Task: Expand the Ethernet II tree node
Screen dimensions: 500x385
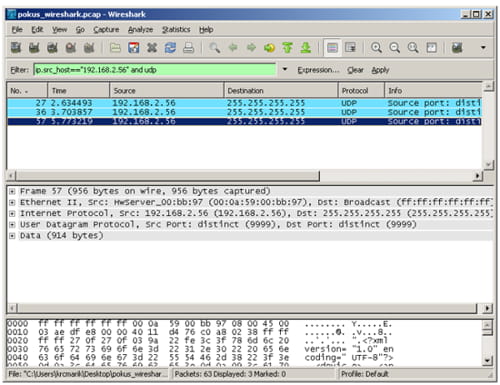Action: 12,202
